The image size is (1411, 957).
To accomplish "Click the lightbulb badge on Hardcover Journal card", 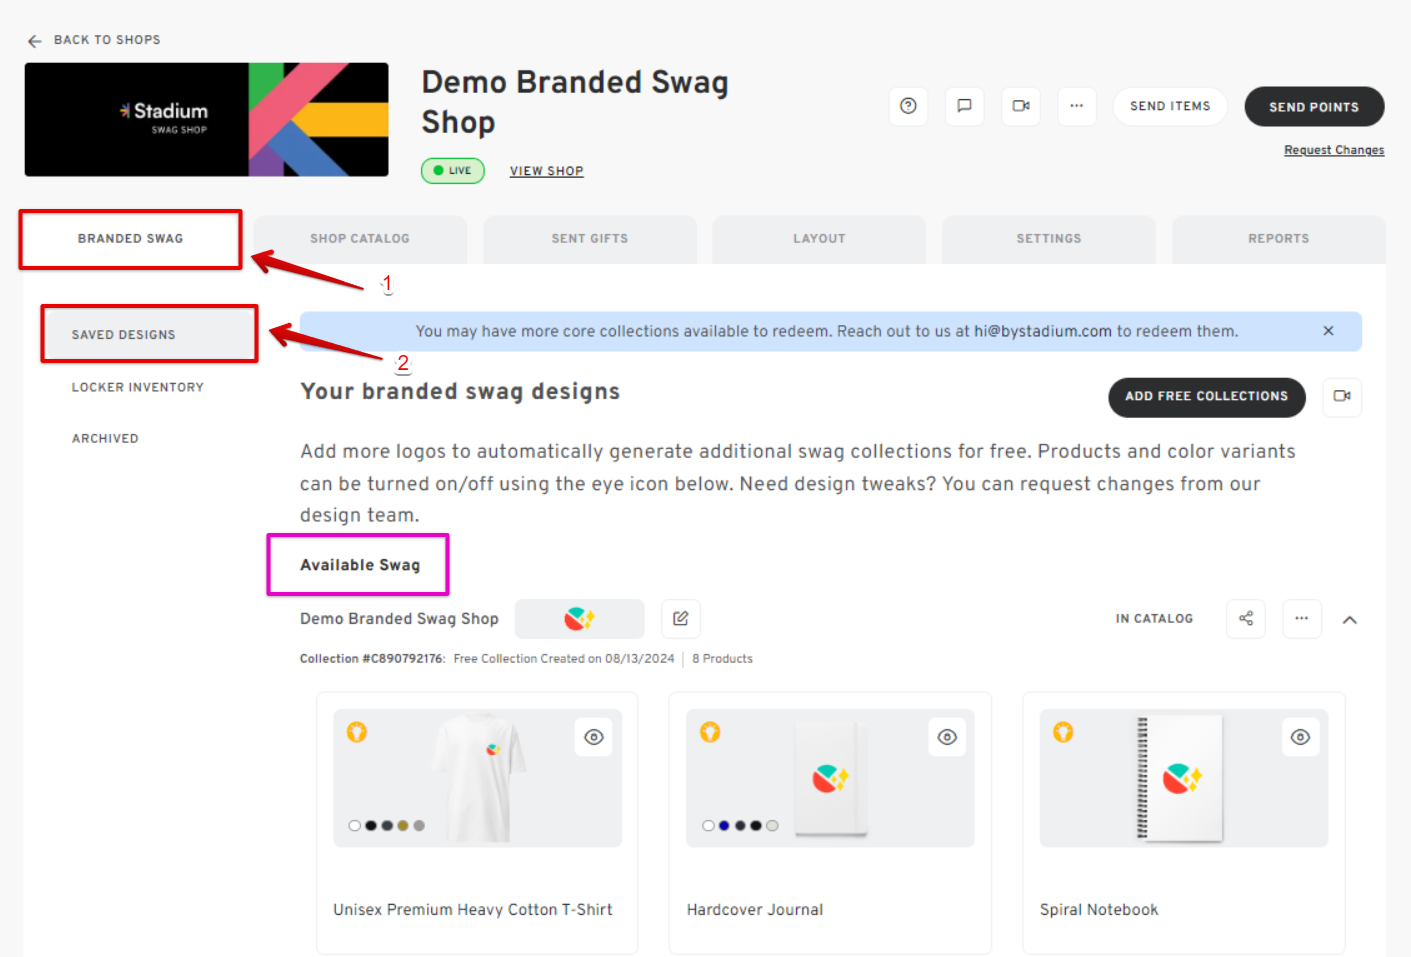I will 710,732.
